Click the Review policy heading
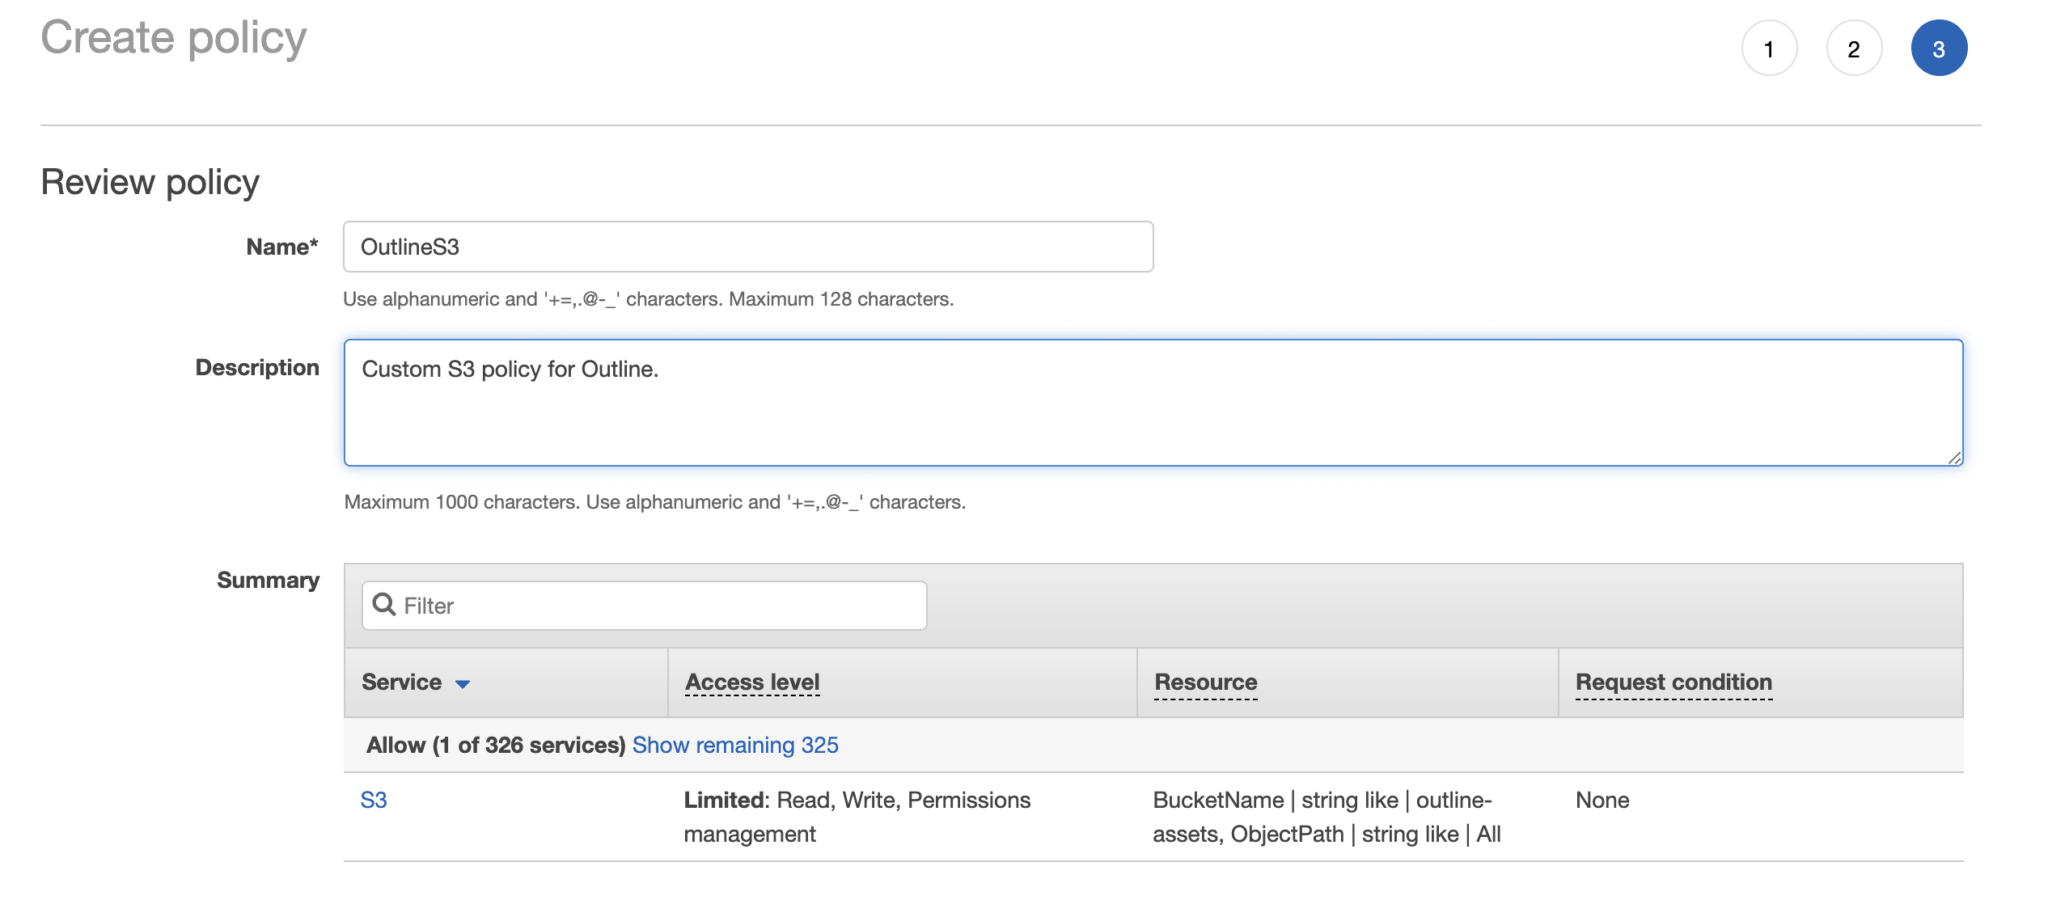The width and height of the screenshot is (2048, 917). point(148,181)
